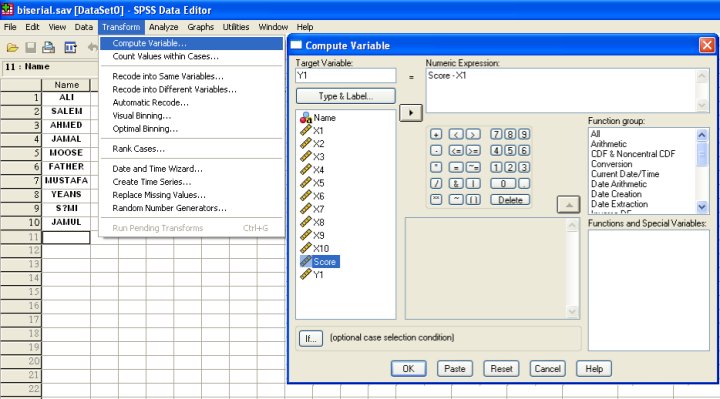720x399 pixels.
Task: Click the not-equal operator button
Action: pos(473,167)
